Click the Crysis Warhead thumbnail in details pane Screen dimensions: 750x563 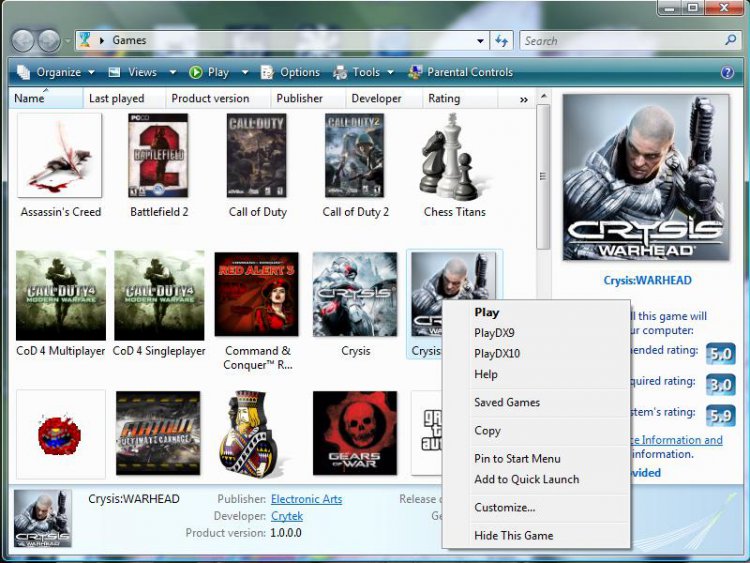[x=43, y=518]
